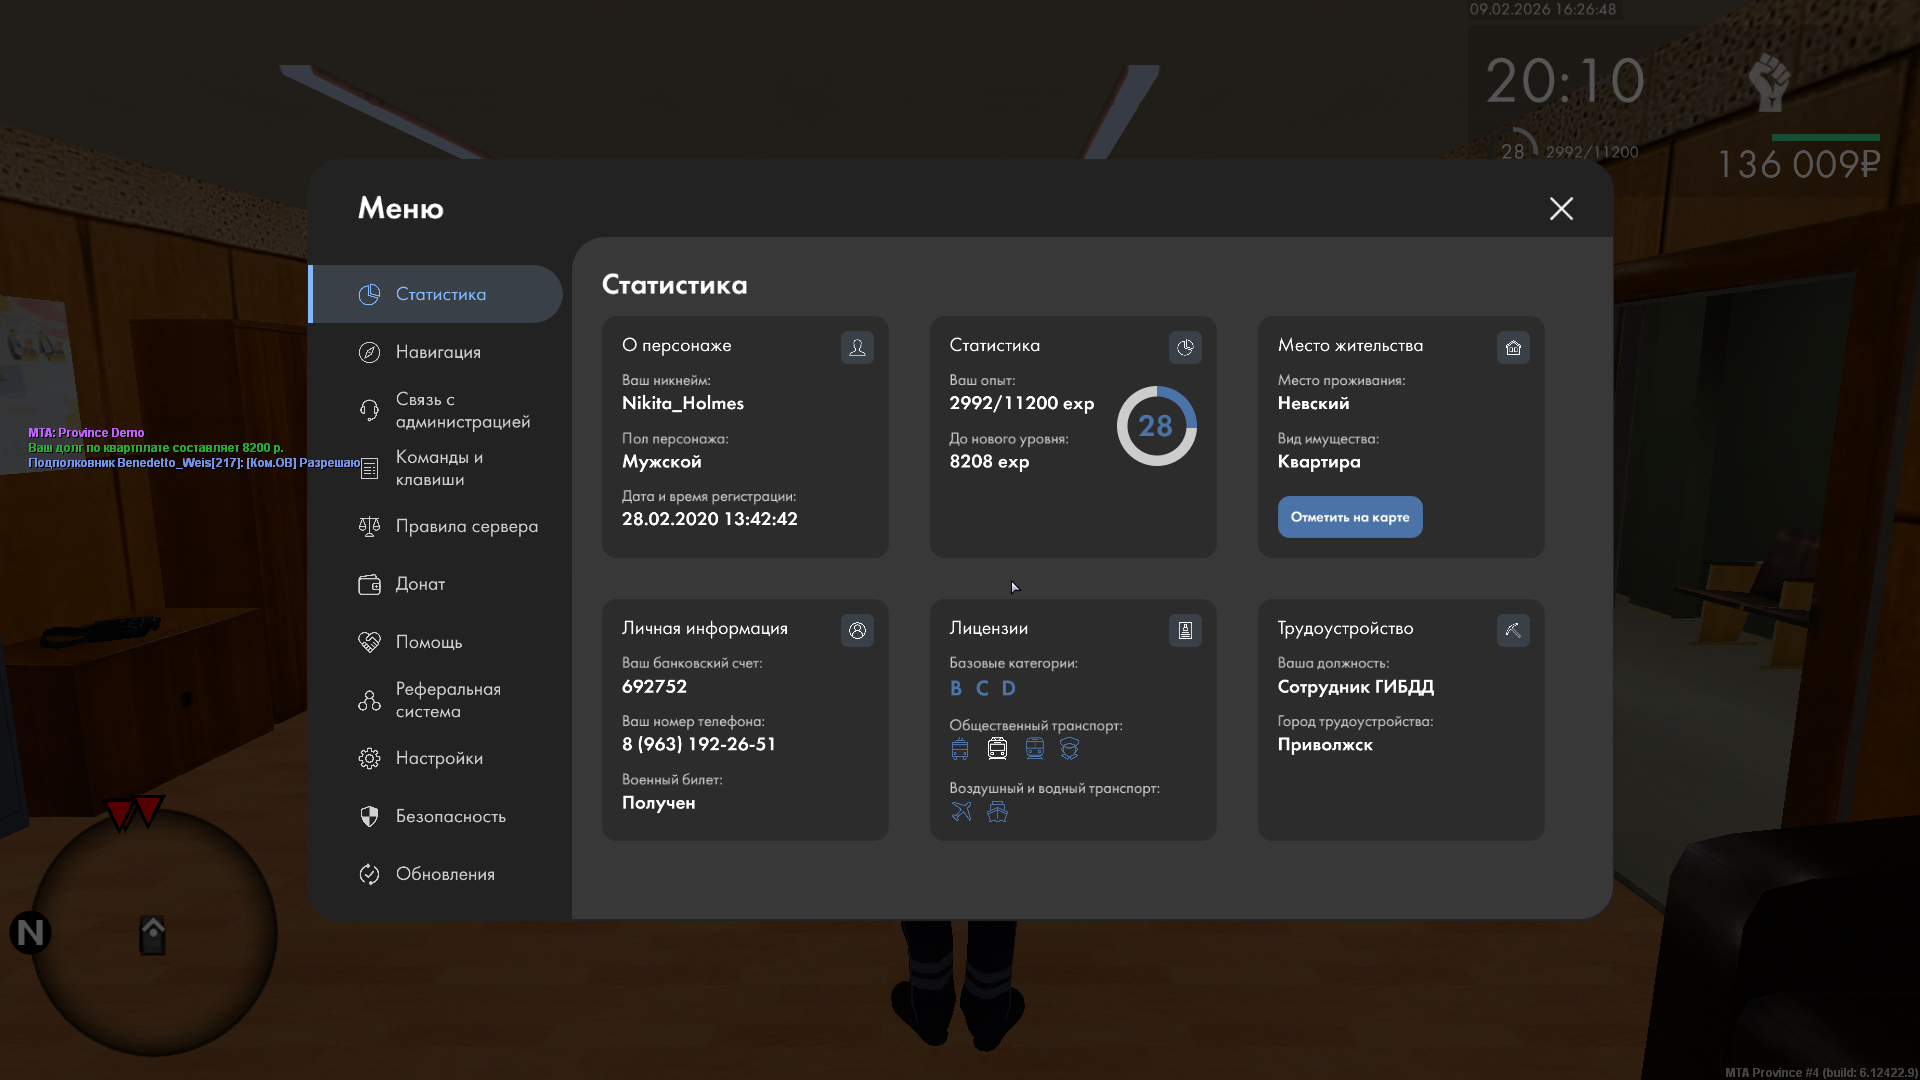
Task: Open the Навигация menu section
Action: [438, 352]
